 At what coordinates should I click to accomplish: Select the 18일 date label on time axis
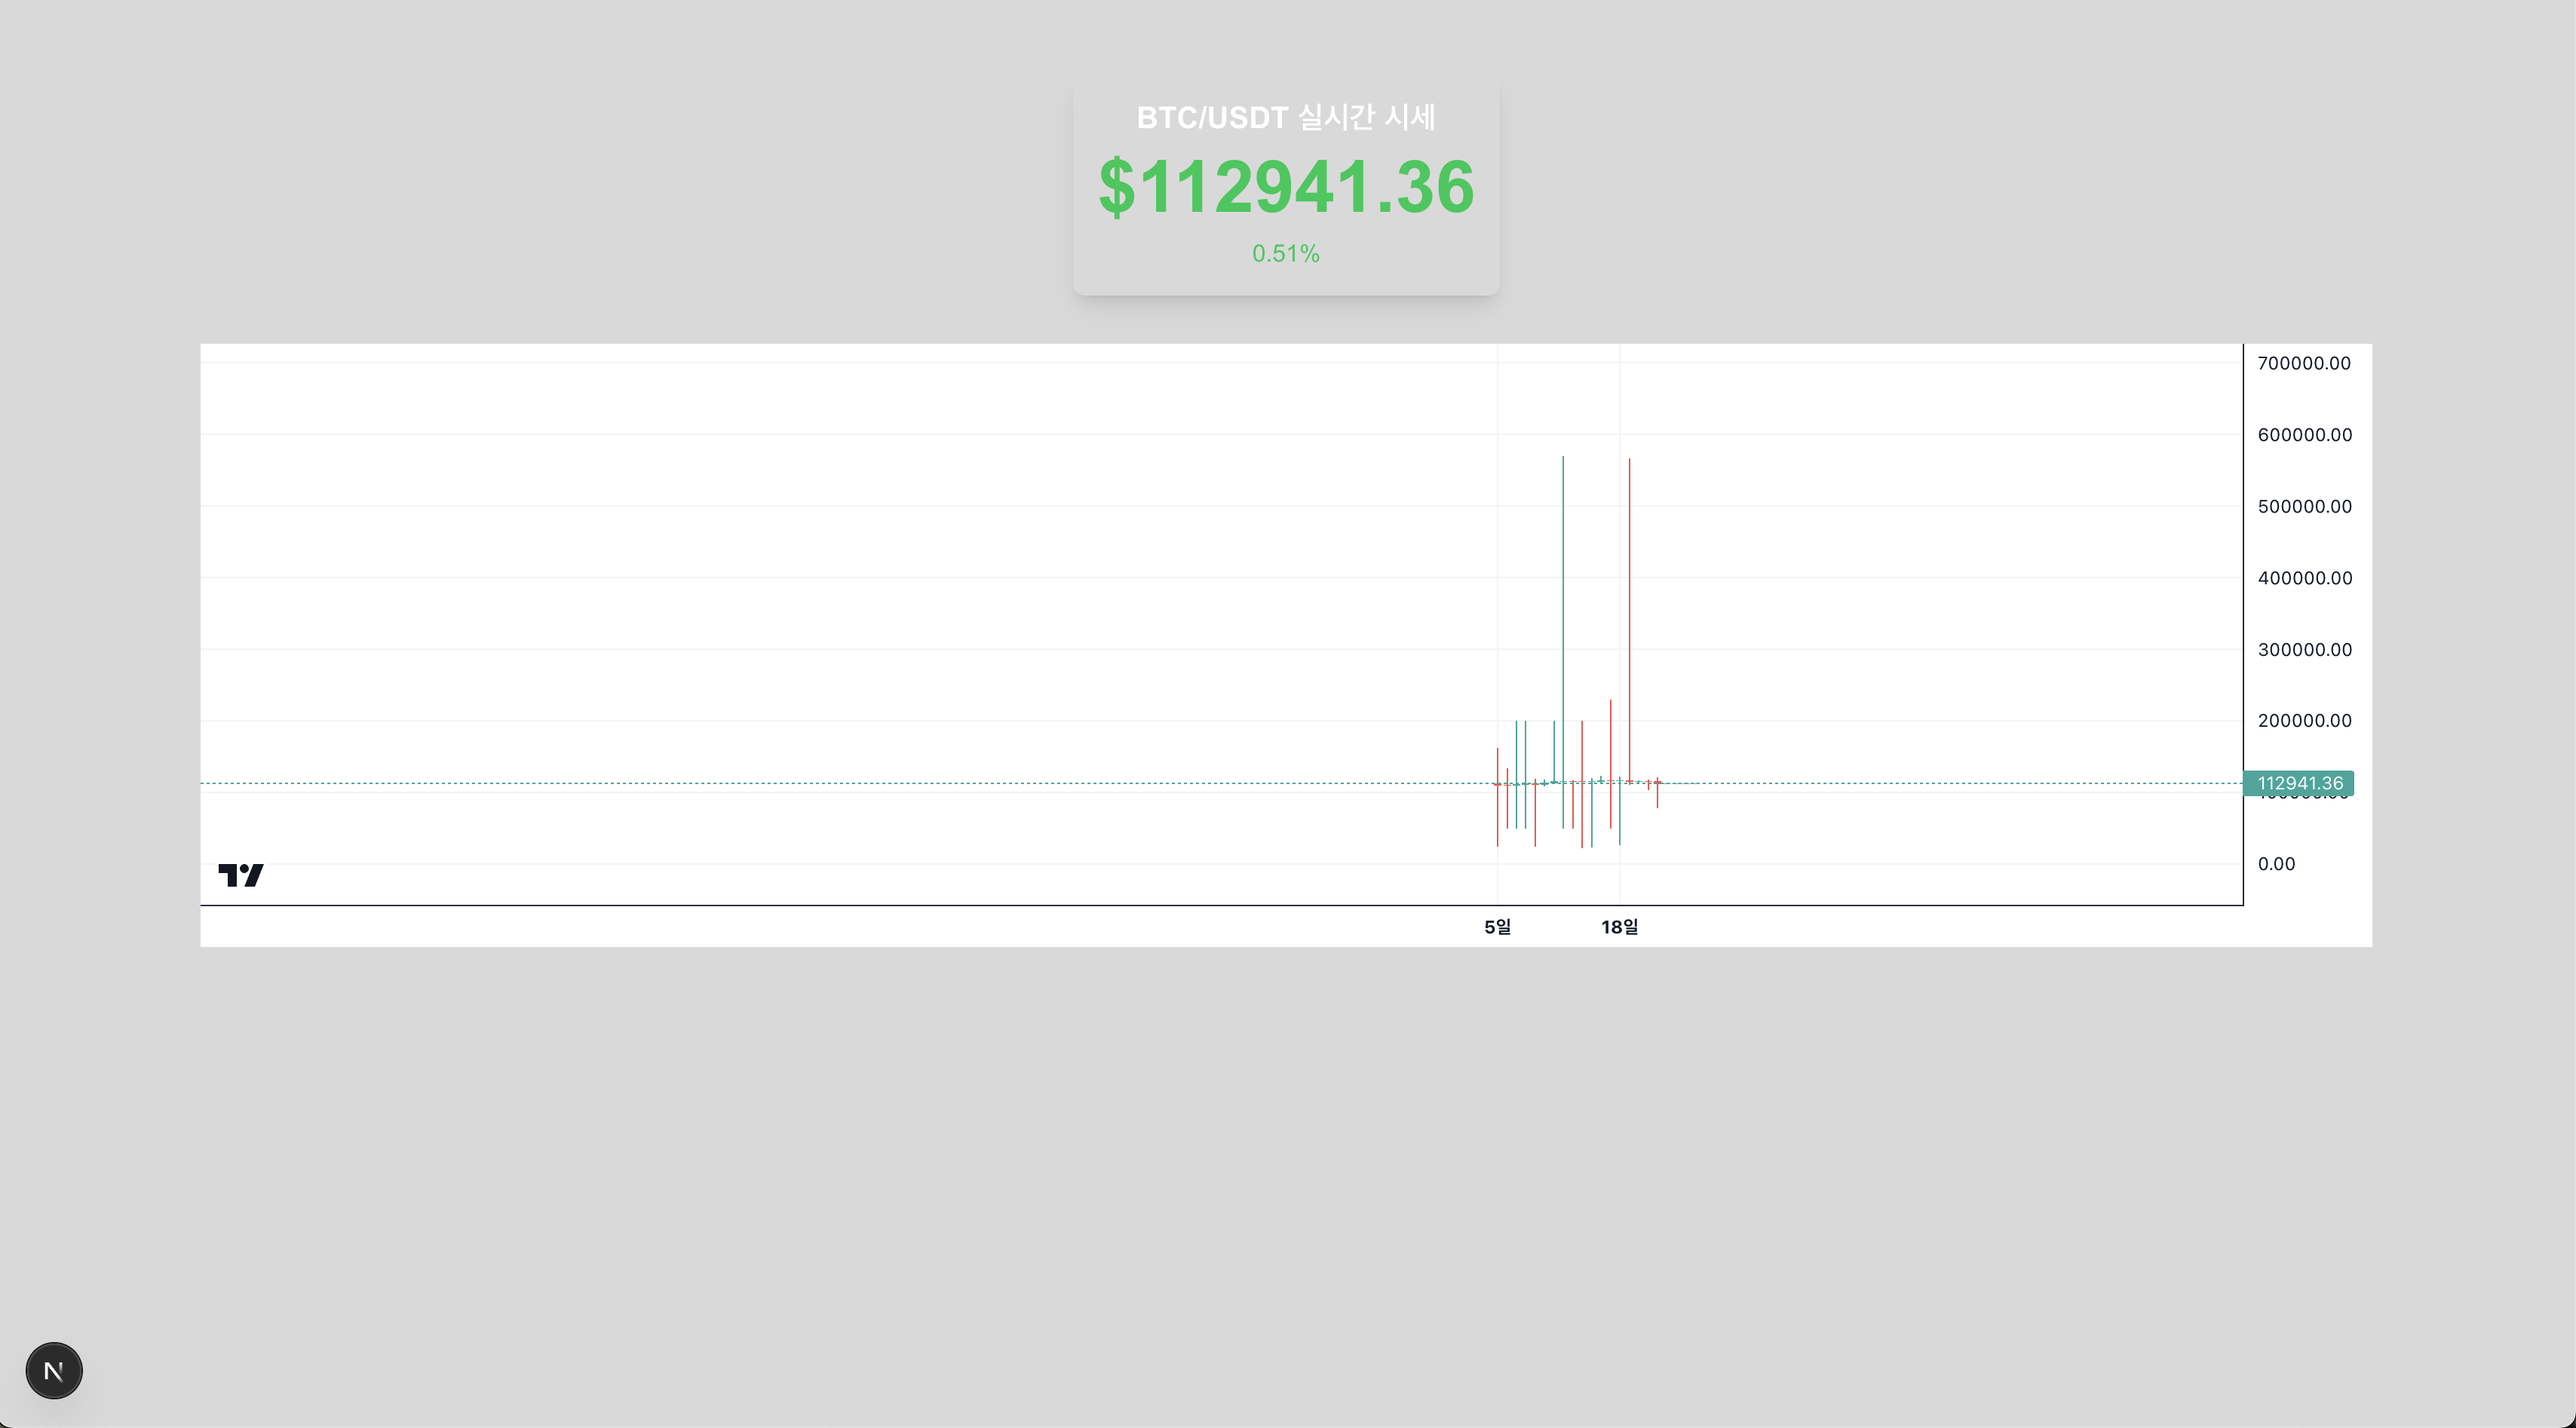coord(1619,927)
